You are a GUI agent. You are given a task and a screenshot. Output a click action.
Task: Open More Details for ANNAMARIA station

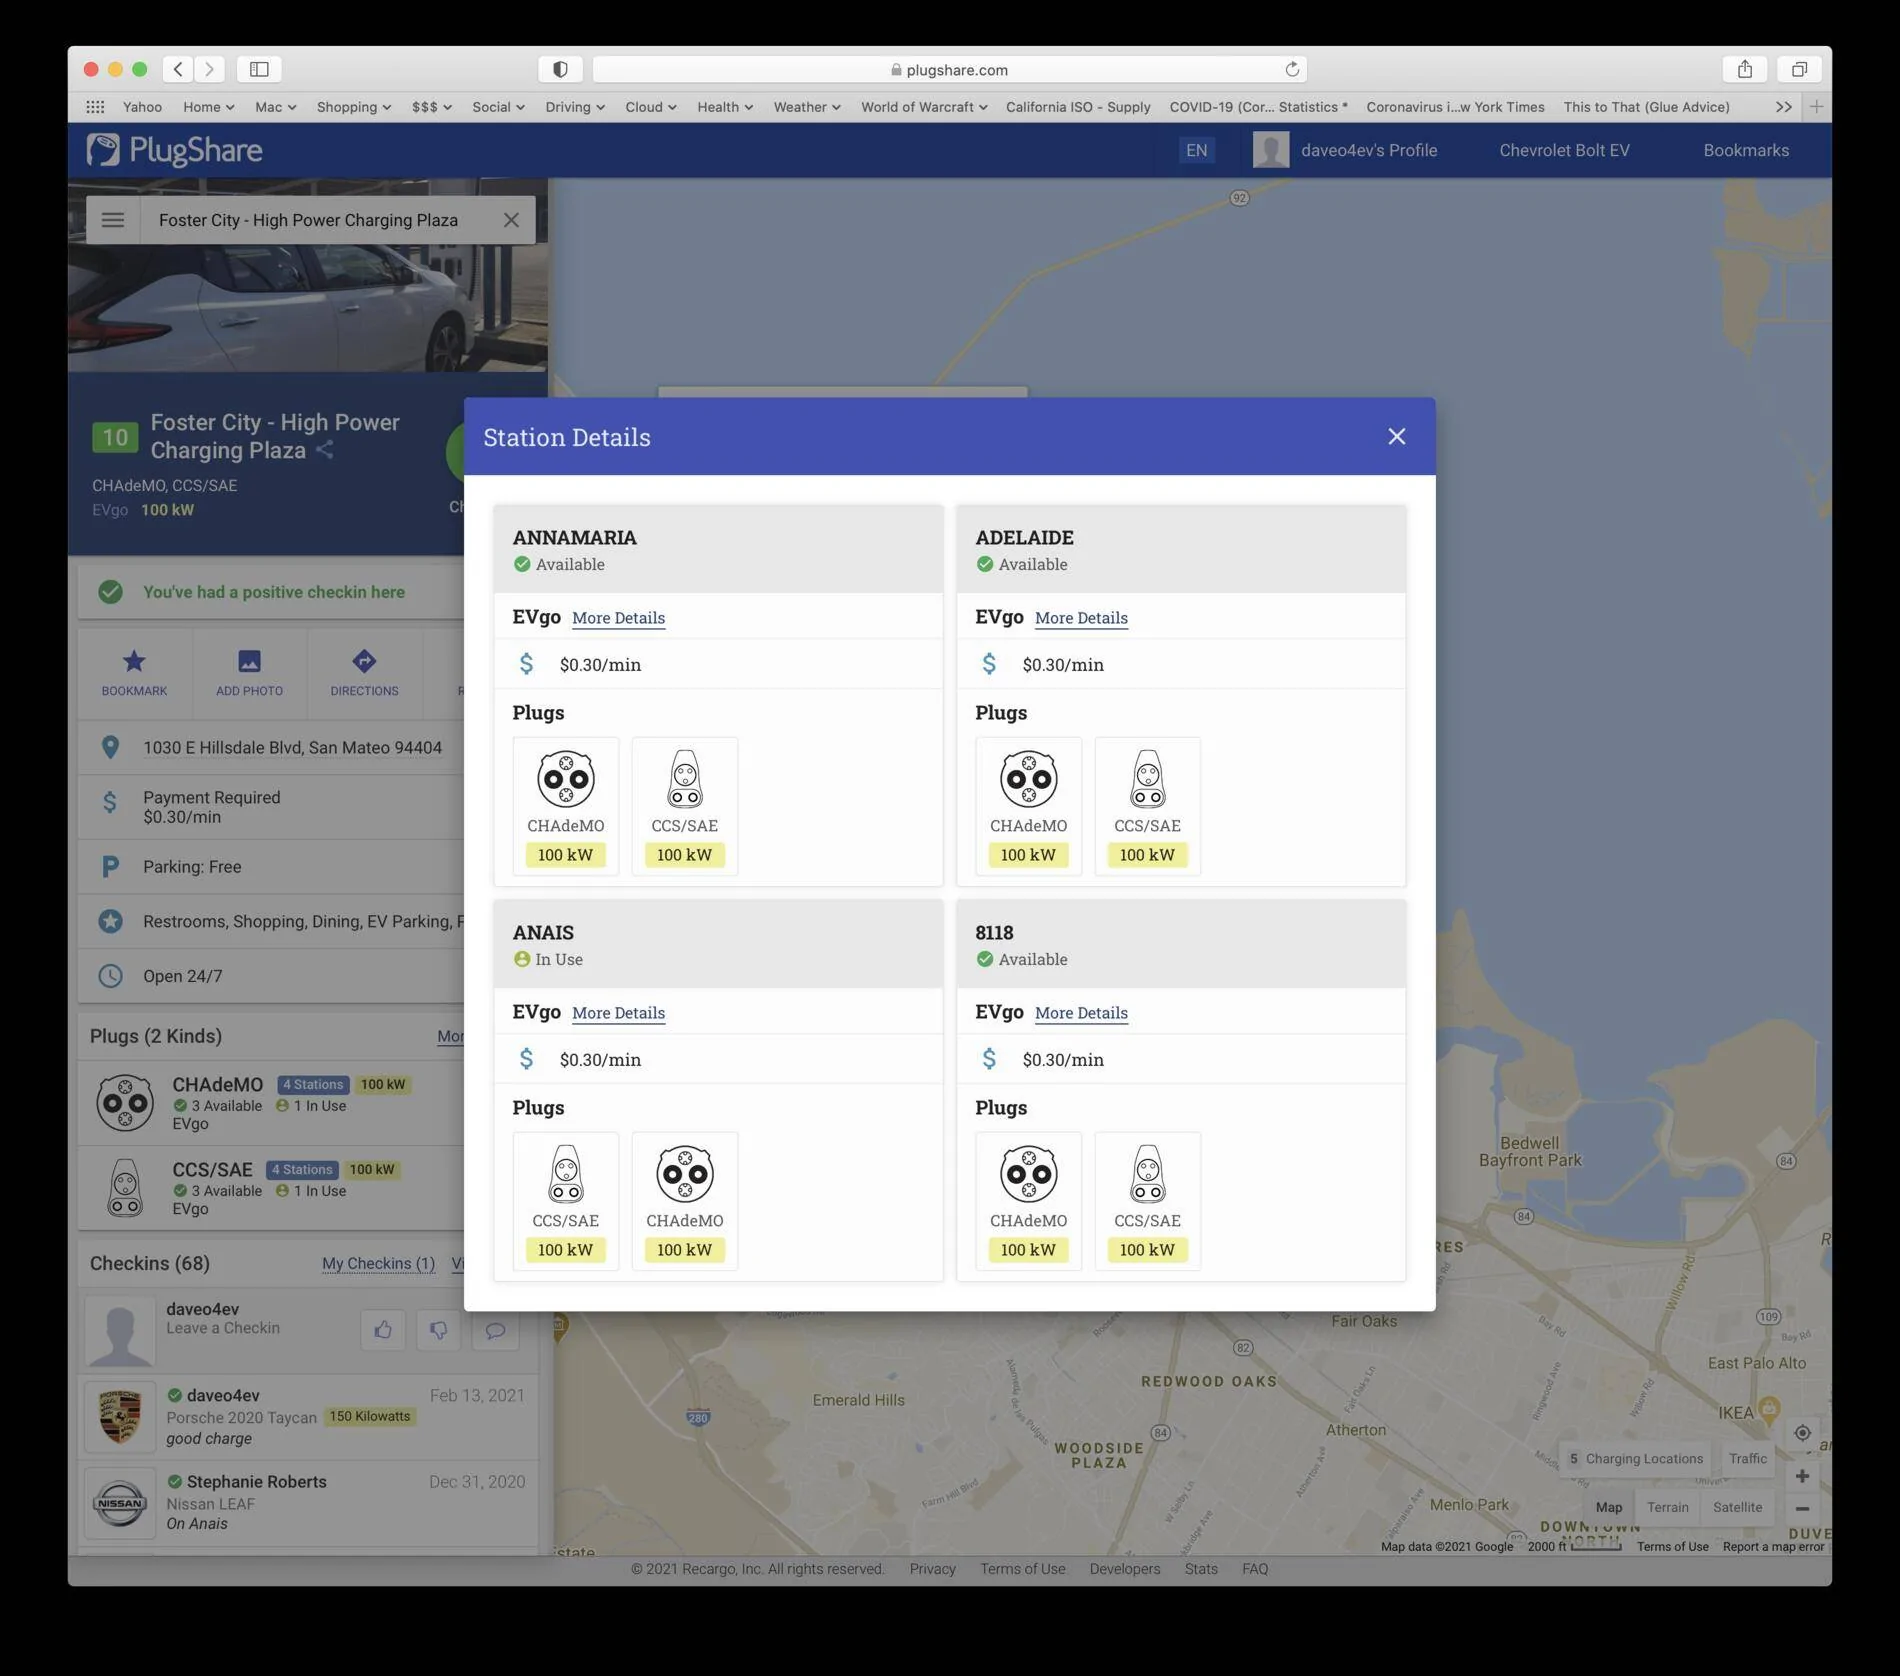point(618,618)
